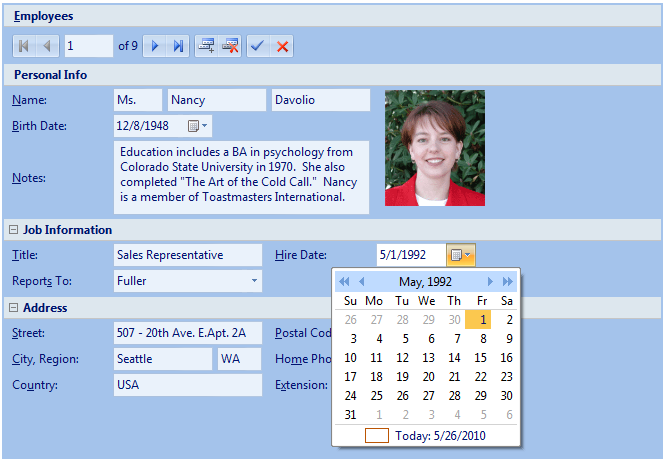The width and height of the screenshot is (667, 463).
Task: Cancel edits with the red X icon
Action: point(283,46)
